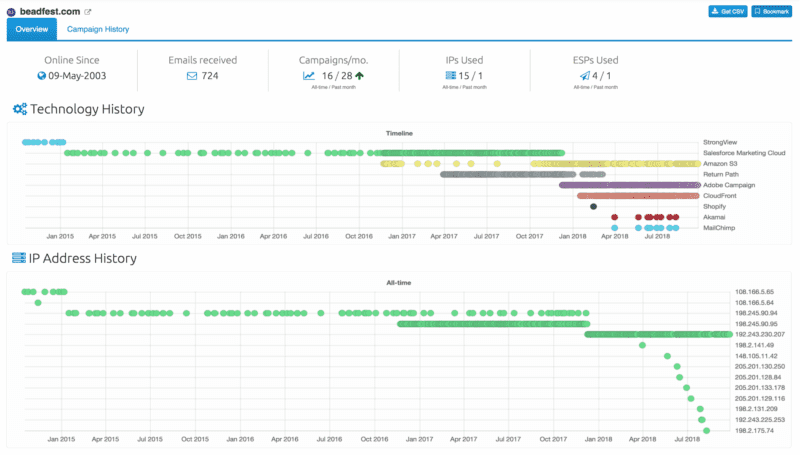
Task: Open the Campaign History tab
Action: (98, 29)
